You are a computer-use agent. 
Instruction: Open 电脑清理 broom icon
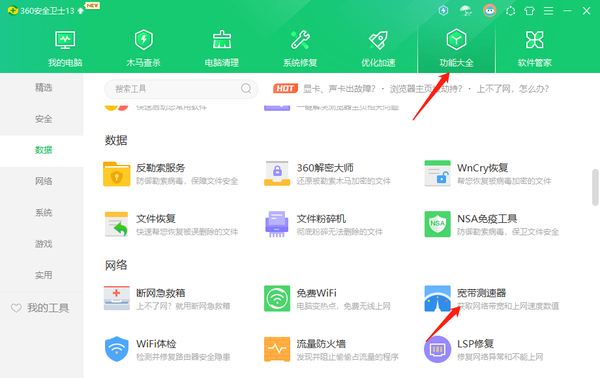(222, 40)
